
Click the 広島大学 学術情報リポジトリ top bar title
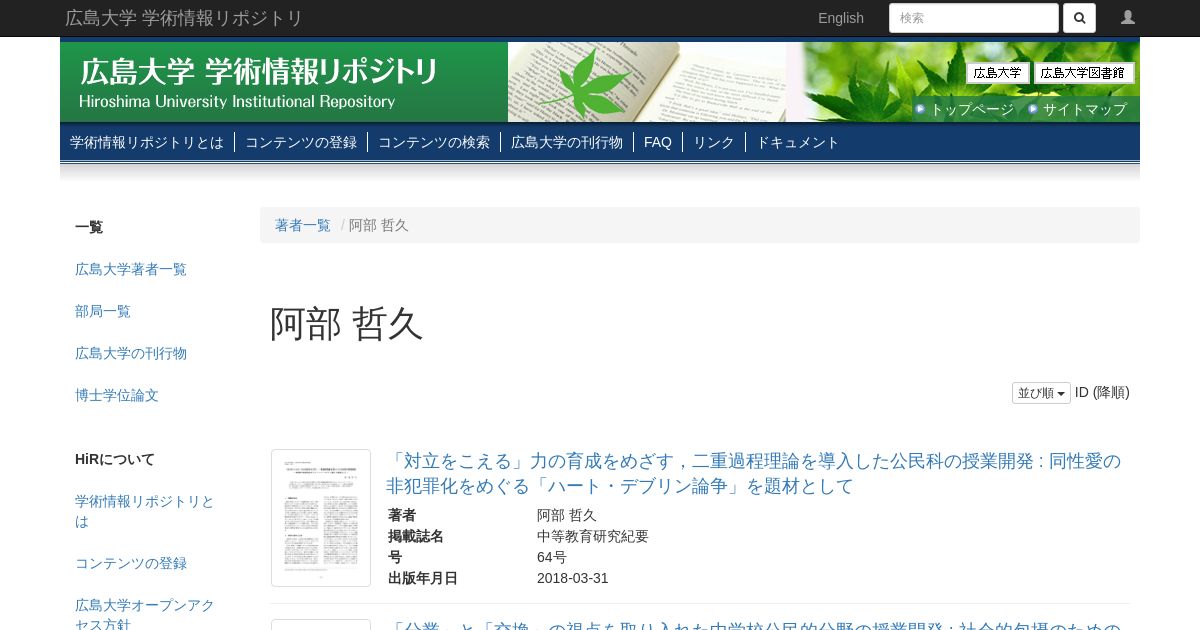coord(184,18)
